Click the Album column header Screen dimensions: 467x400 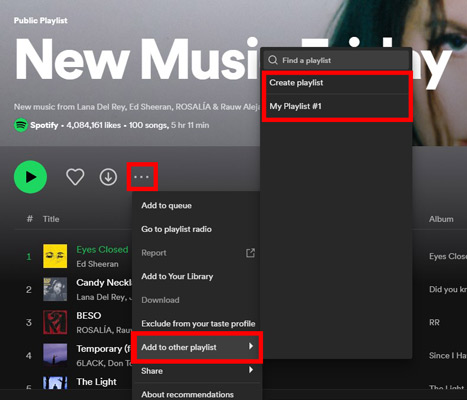click(x=441, y=219)
